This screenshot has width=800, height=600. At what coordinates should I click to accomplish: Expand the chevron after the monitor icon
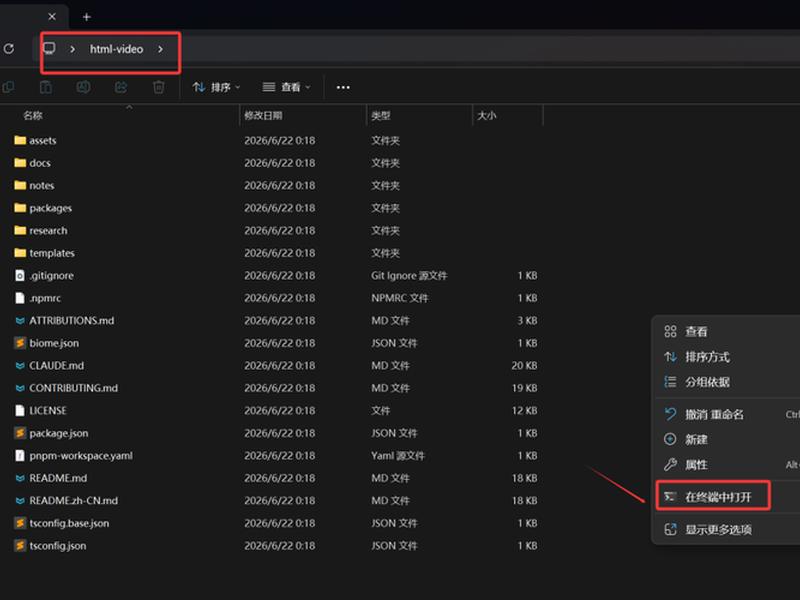(72, 49)
